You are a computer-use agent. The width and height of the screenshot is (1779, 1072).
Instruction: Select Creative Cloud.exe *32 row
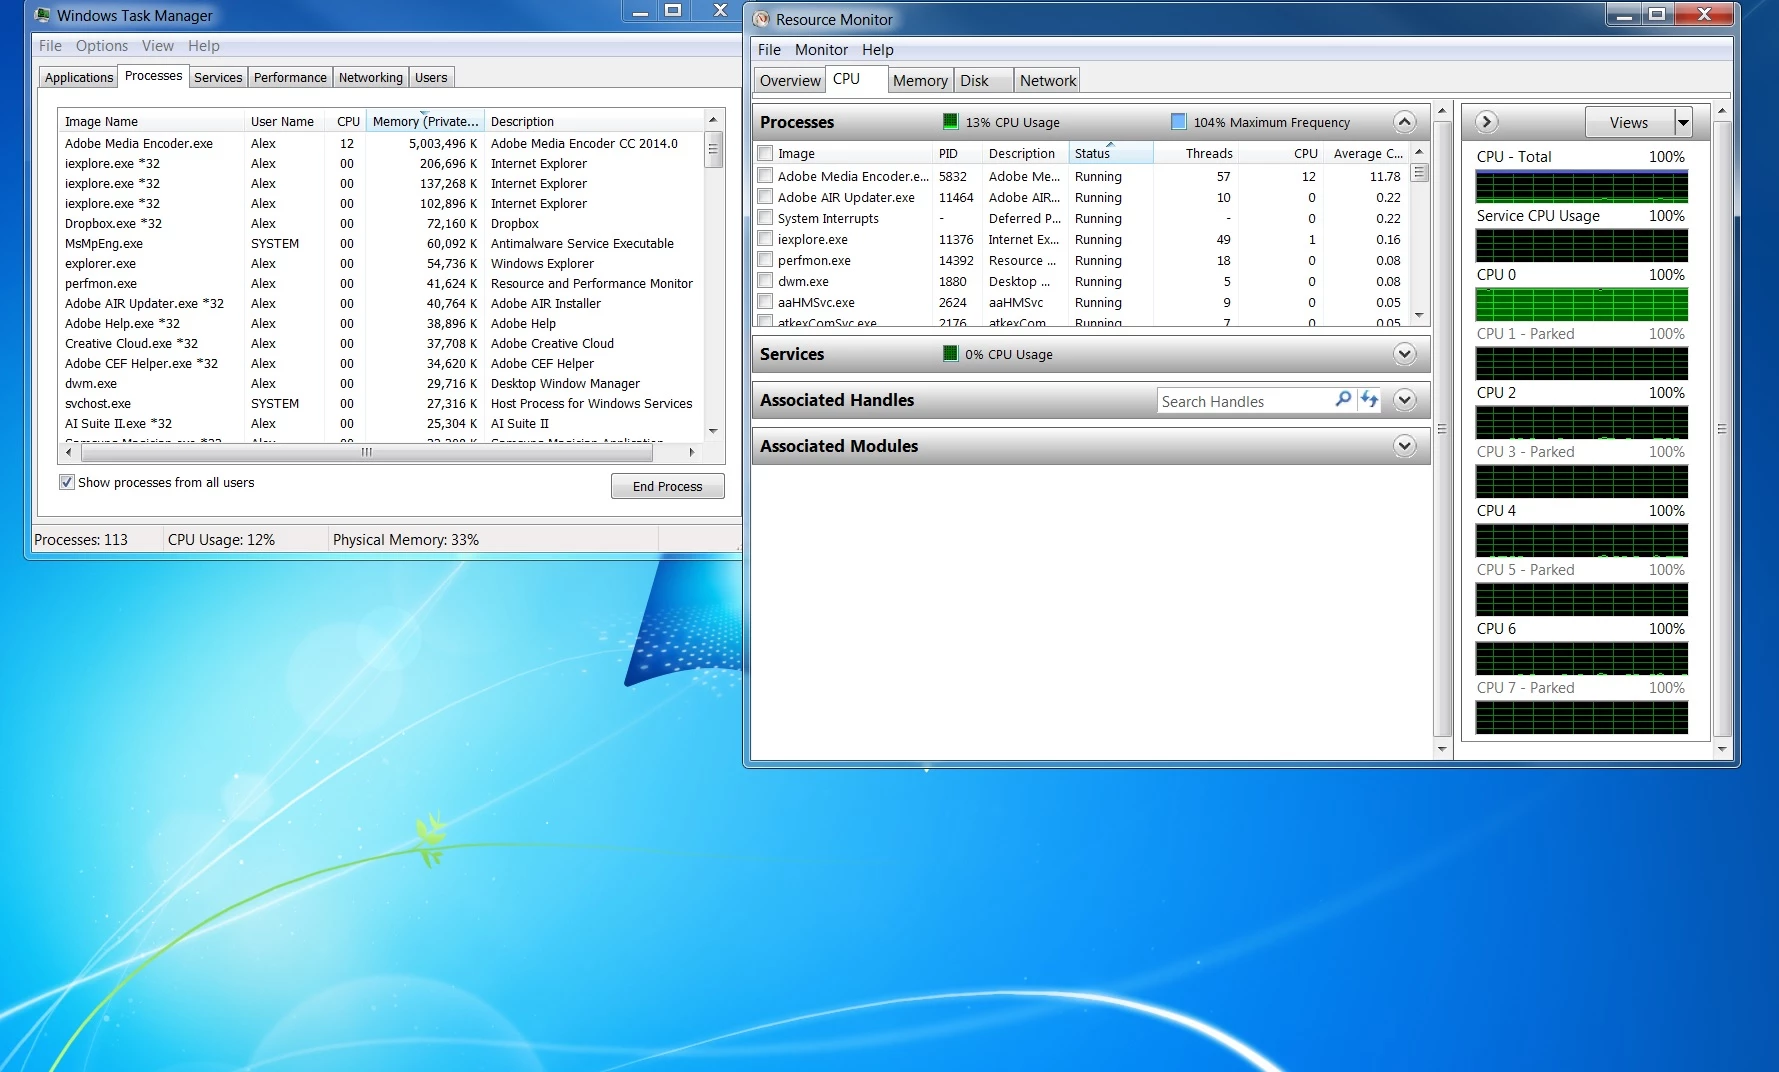tap(380, 343)
